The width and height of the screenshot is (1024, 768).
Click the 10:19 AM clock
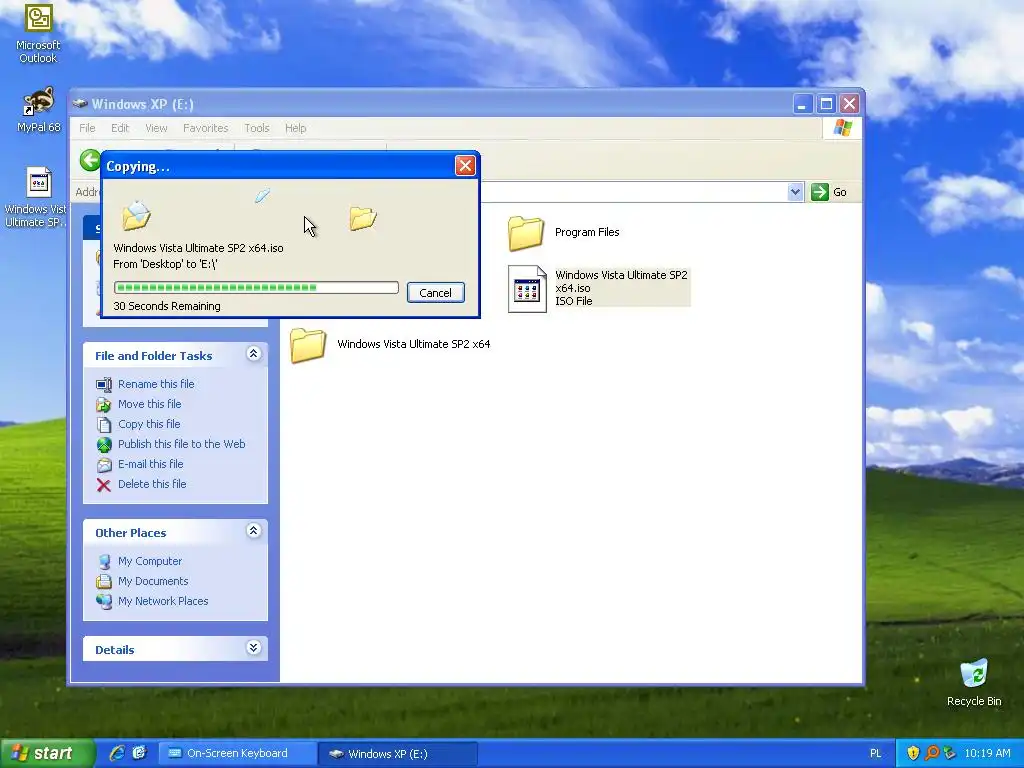(x=987, y=753)
